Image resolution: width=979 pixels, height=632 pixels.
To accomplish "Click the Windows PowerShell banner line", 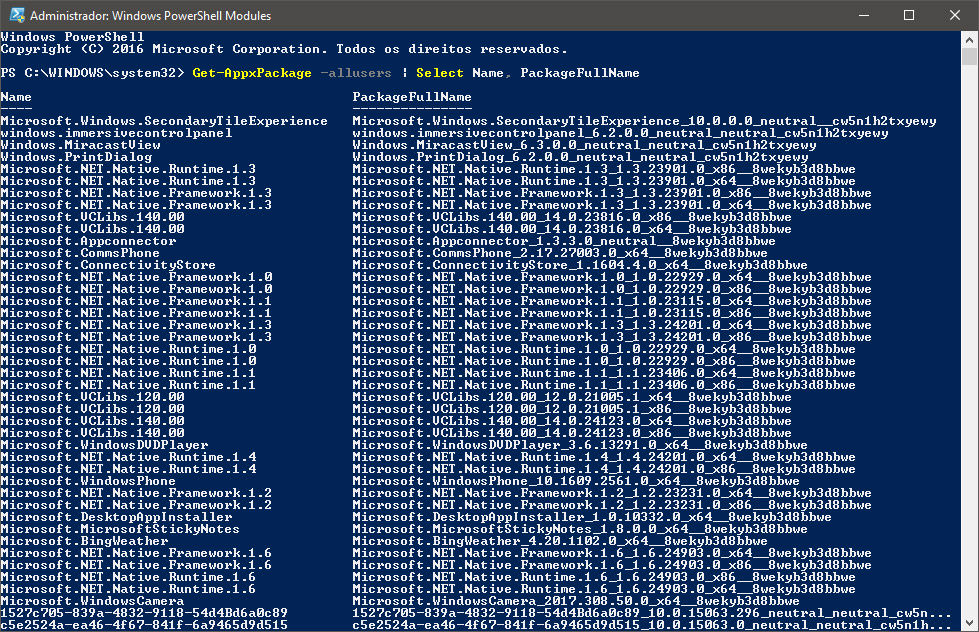I will click(72, 37).
